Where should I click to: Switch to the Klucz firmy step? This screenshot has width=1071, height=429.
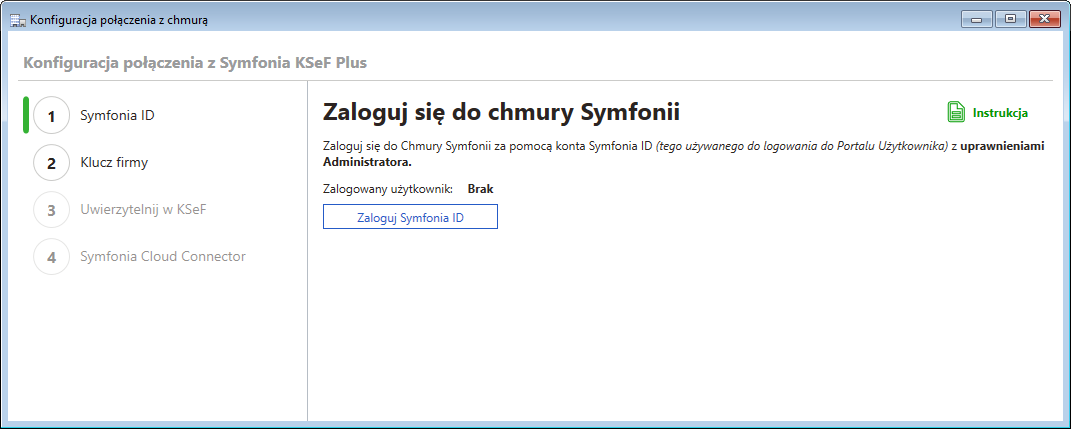pos(114,162)
